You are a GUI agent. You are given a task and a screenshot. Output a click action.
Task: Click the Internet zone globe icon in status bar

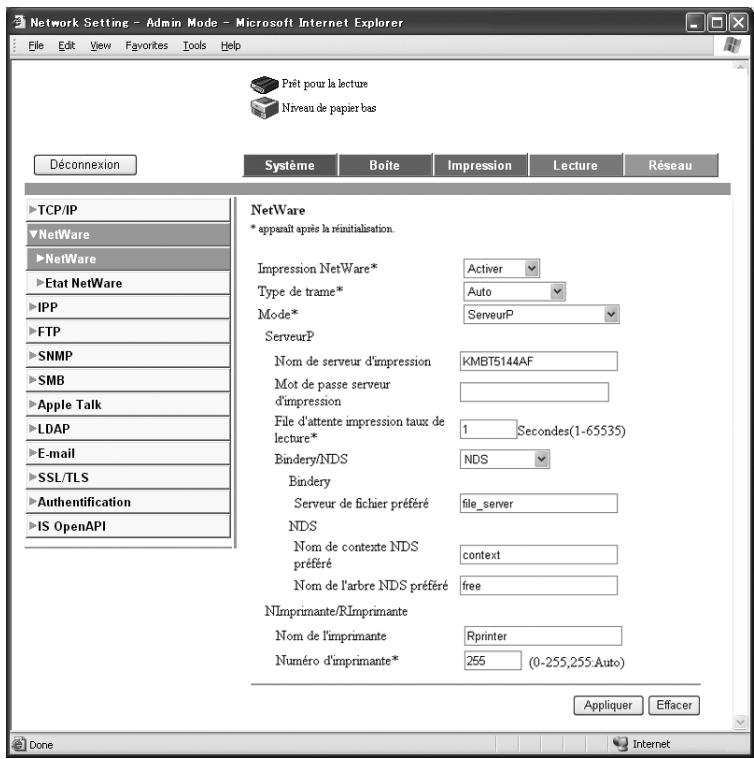[620, 743]
